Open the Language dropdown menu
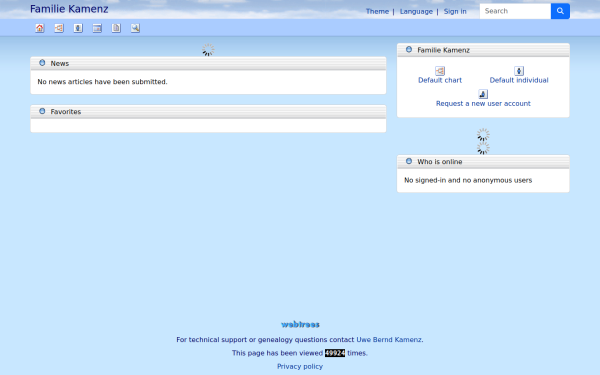 pos(416,11)
